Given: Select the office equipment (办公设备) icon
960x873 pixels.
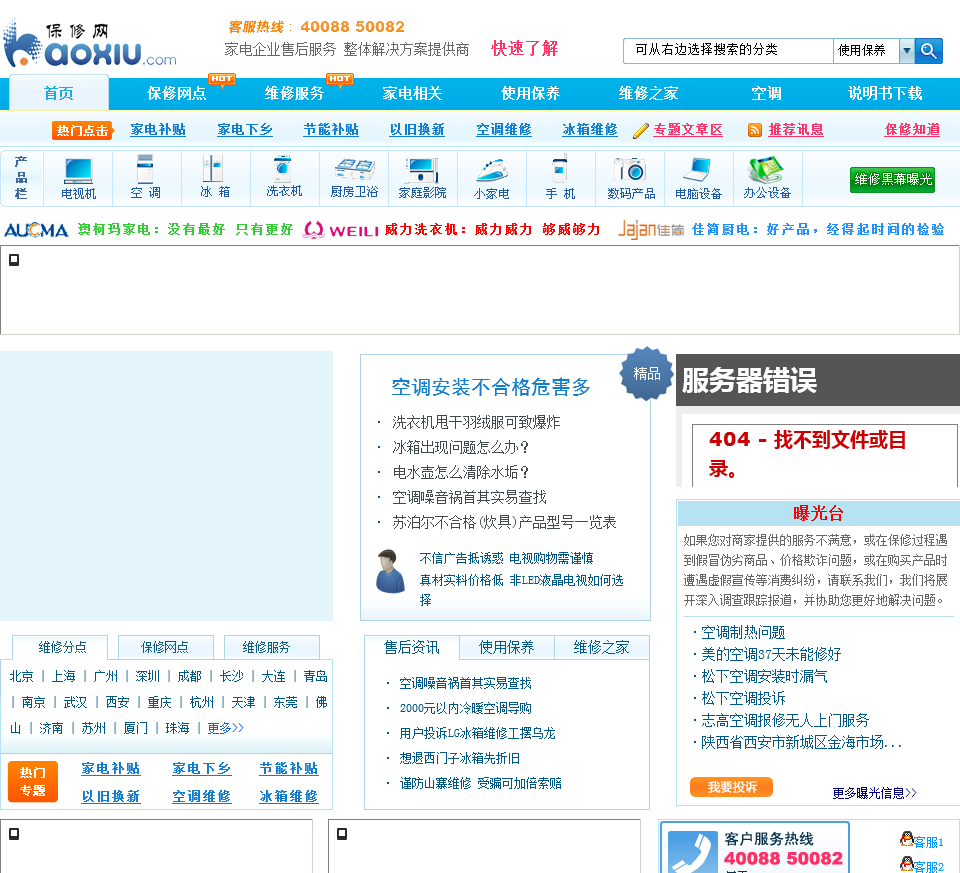Looking at the screenshot, I should [767, 169].
